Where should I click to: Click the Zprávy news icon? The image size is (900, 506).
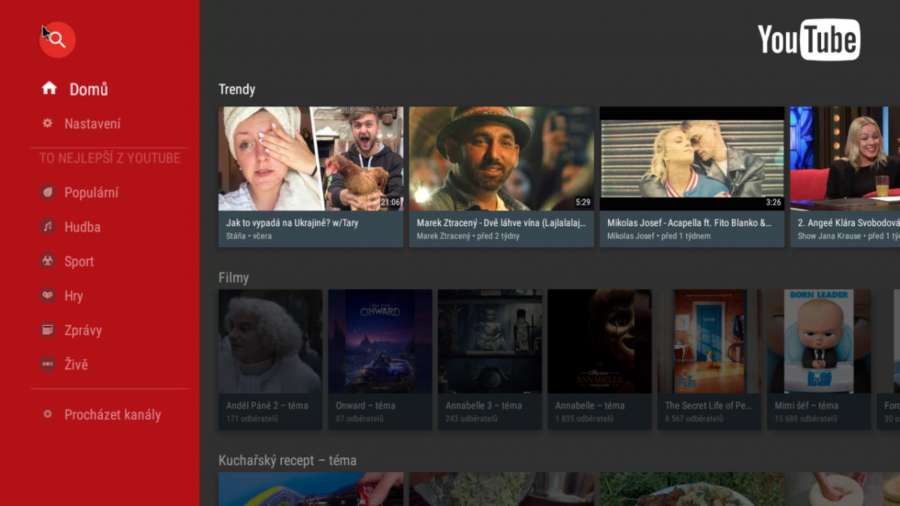[x=48, y=330]
